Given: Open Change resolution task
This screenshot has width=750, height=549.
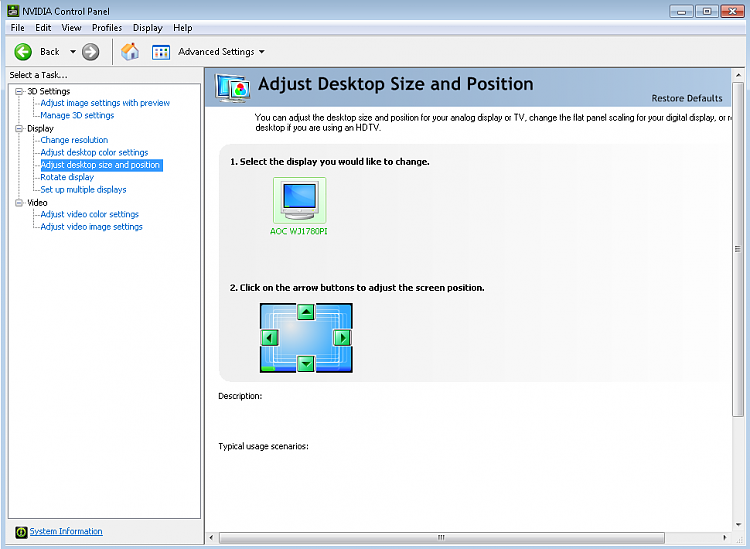Looking at the screenshot, I should (74, 140).
